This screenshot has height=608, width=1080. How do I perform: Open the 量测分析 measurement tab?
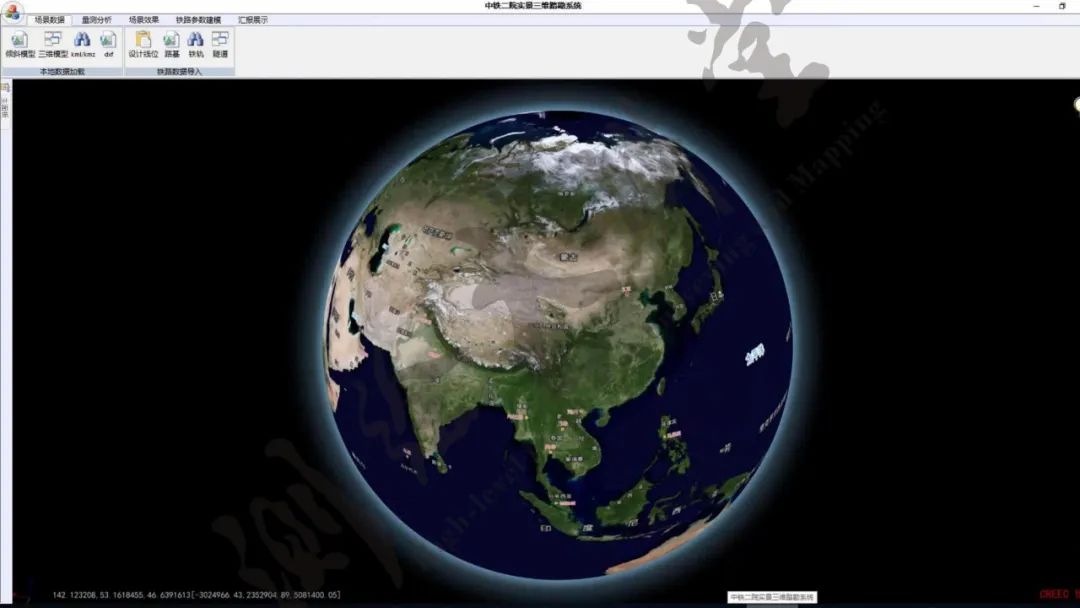(x=97, y=20)
